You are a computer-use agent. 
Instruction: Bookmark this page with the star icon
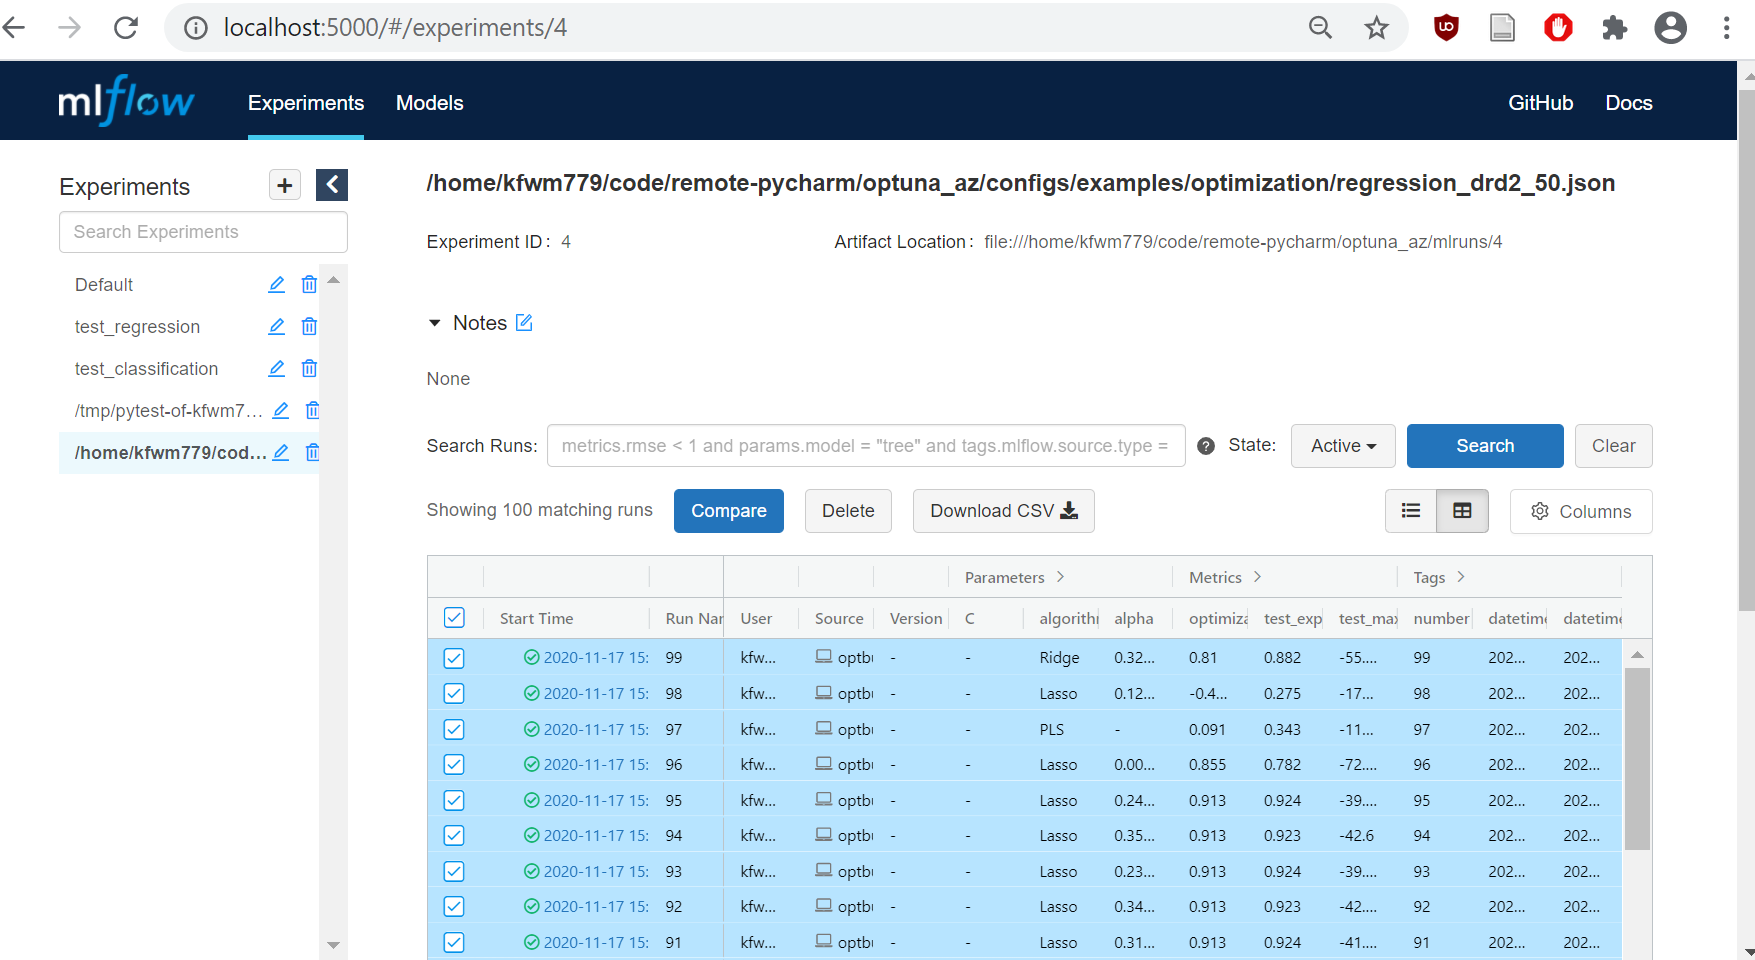pos(1377,28)
